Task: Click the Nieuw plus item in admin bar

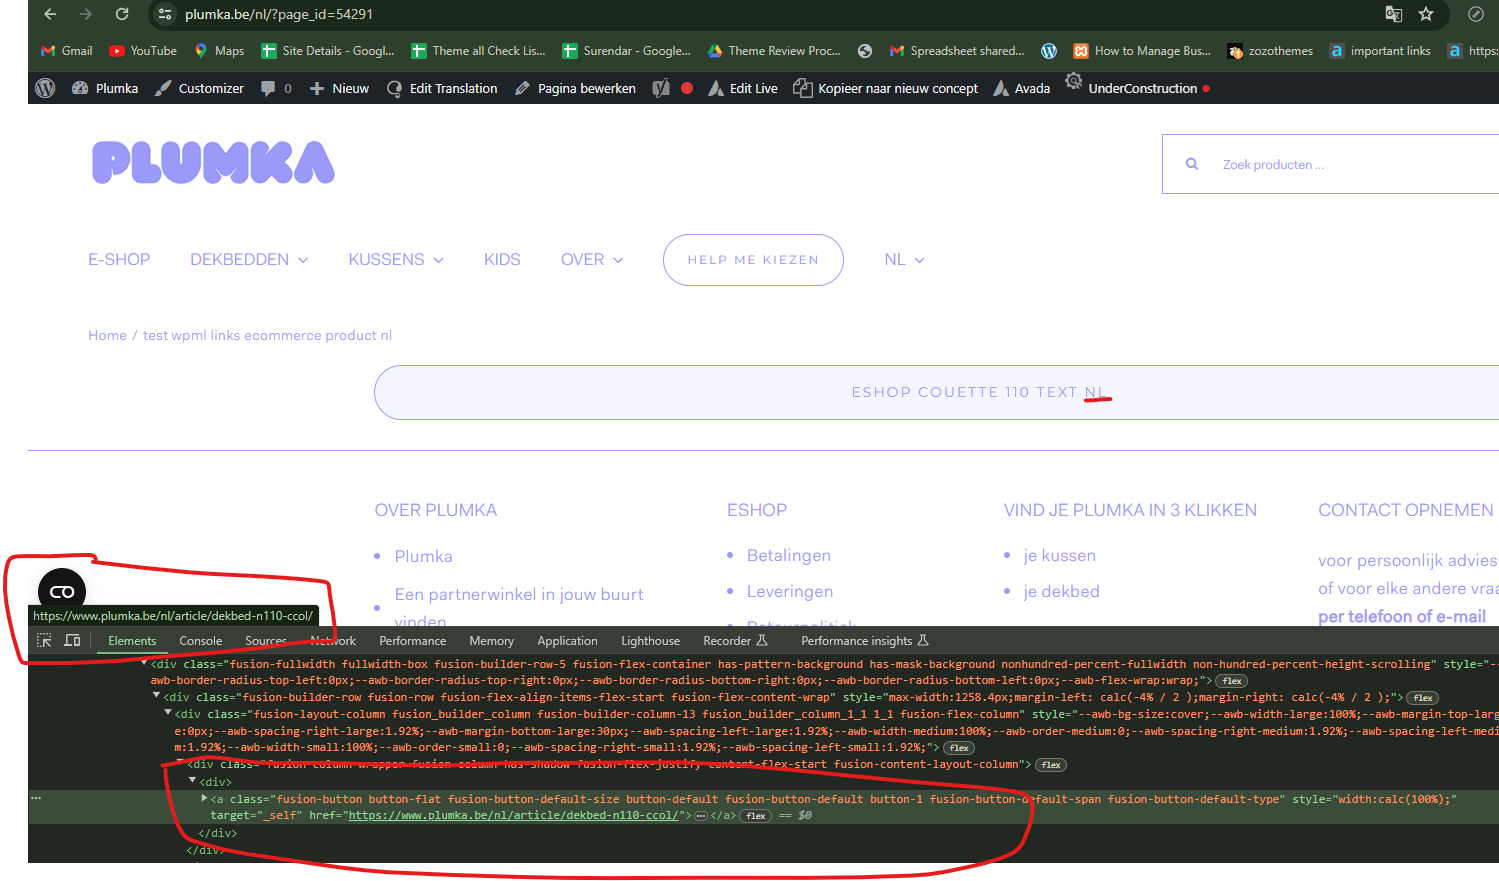Action: pos(339,88)
